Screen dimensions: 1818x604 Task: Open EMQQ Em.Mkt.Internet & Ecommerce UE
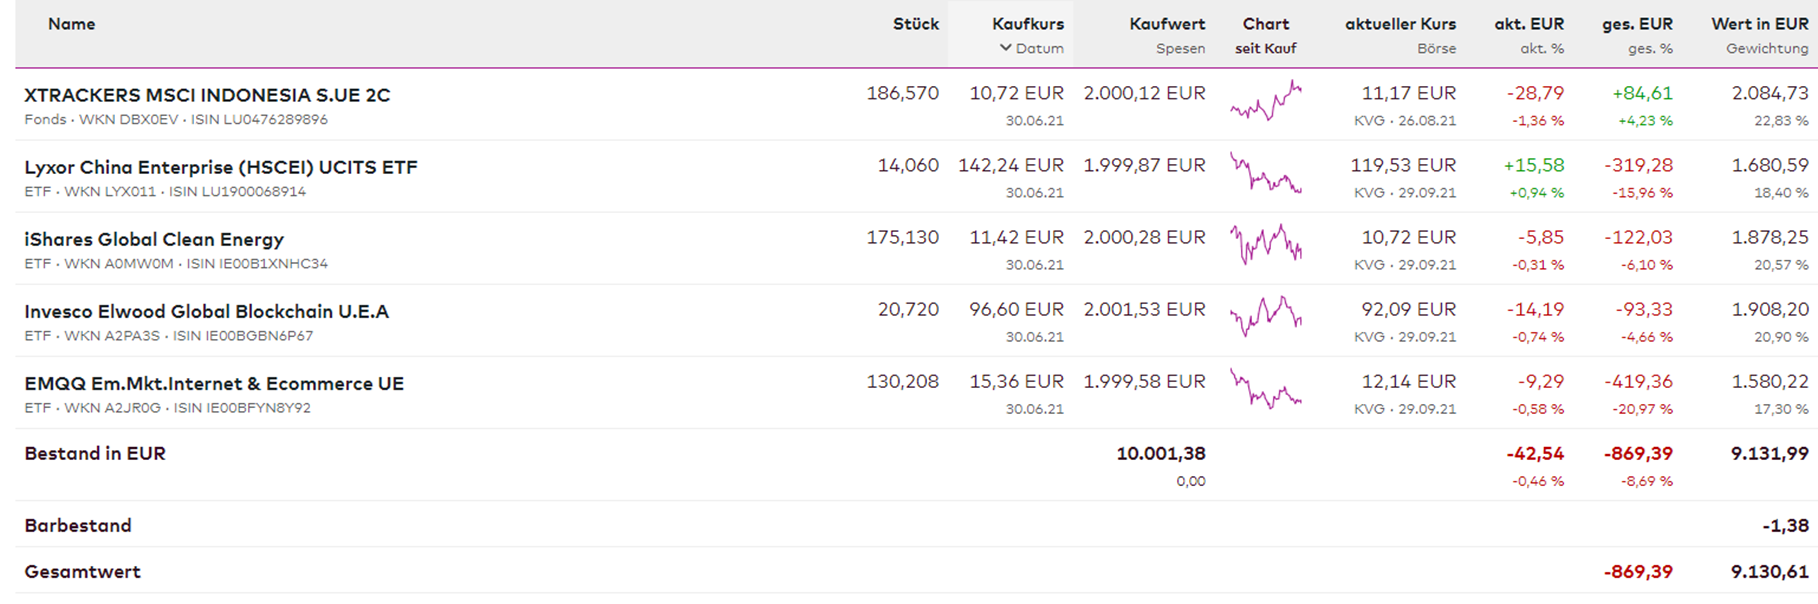click(x=214, y=383)
